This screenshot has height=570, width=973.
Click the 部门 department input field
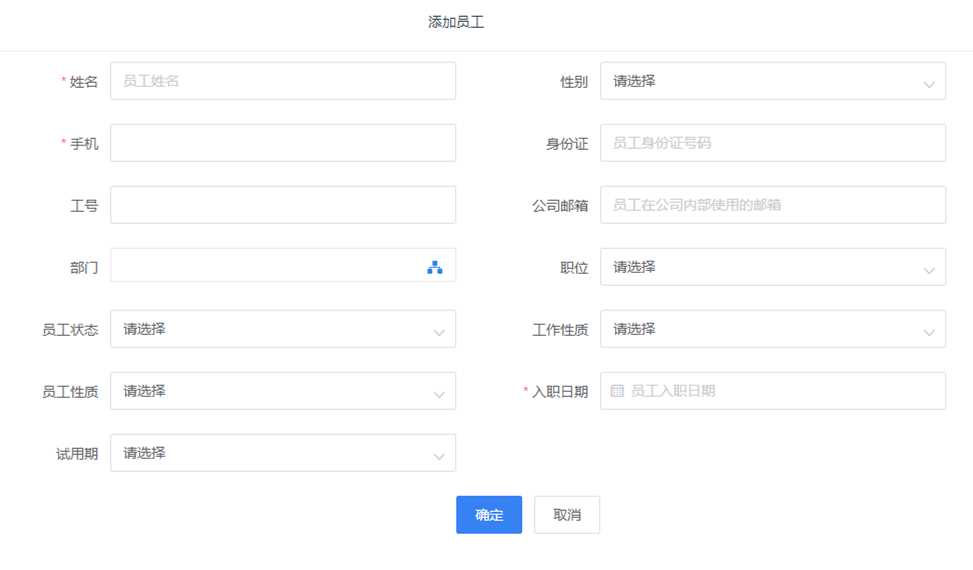[x=283, y=265]
